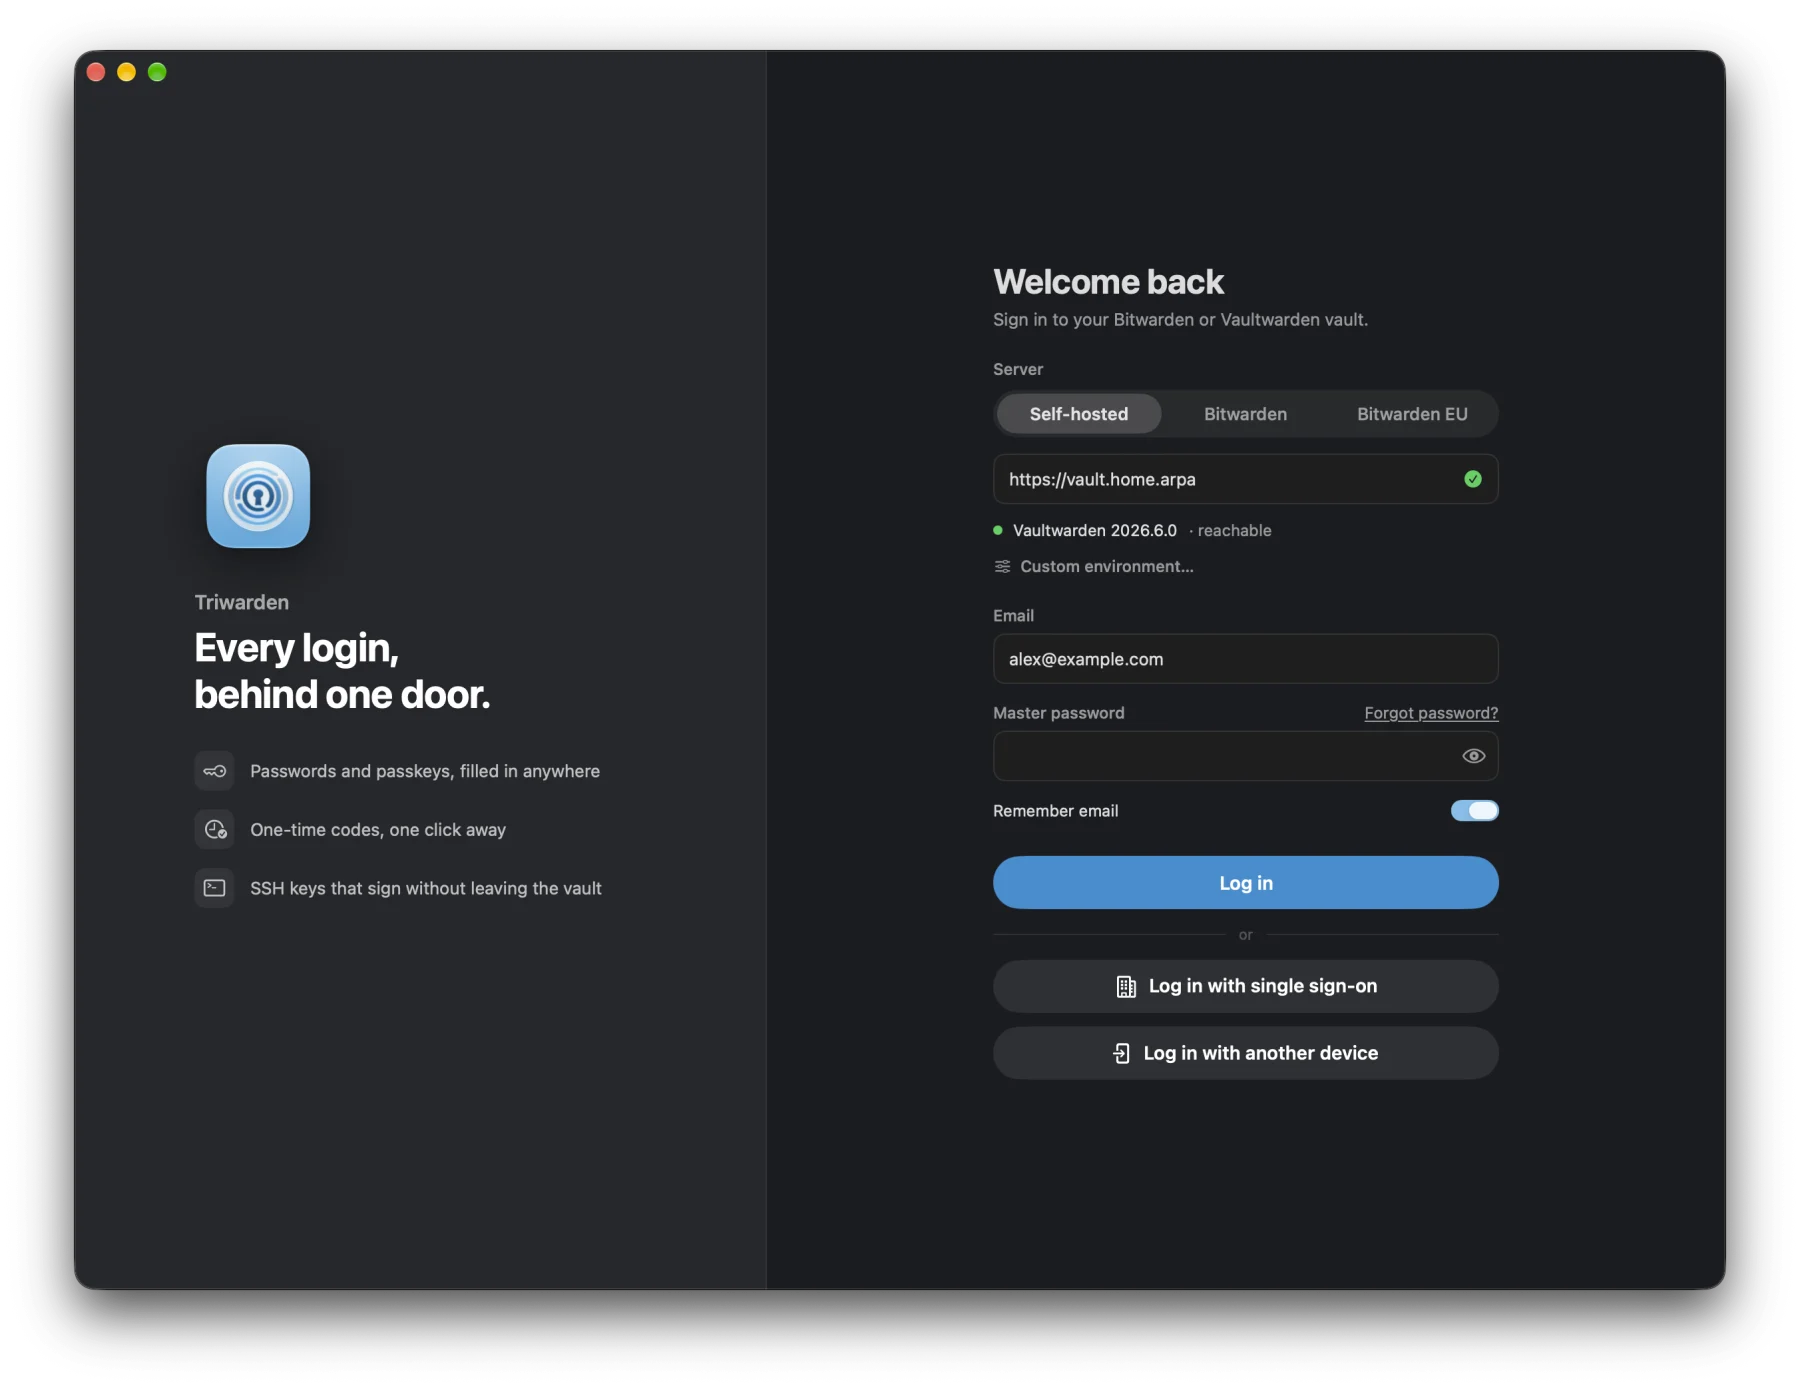
Task: Choose the Bitwarden EU server tab
Action: (x=1412, y=414)
